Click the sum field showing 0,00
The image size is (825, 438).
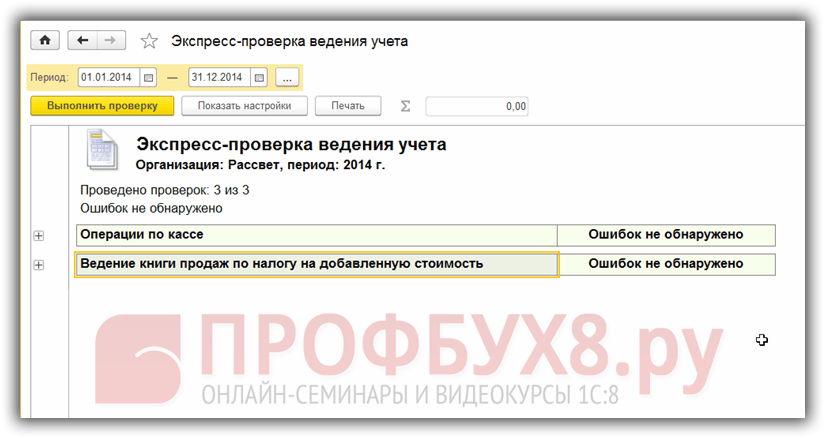click(476, 106)
